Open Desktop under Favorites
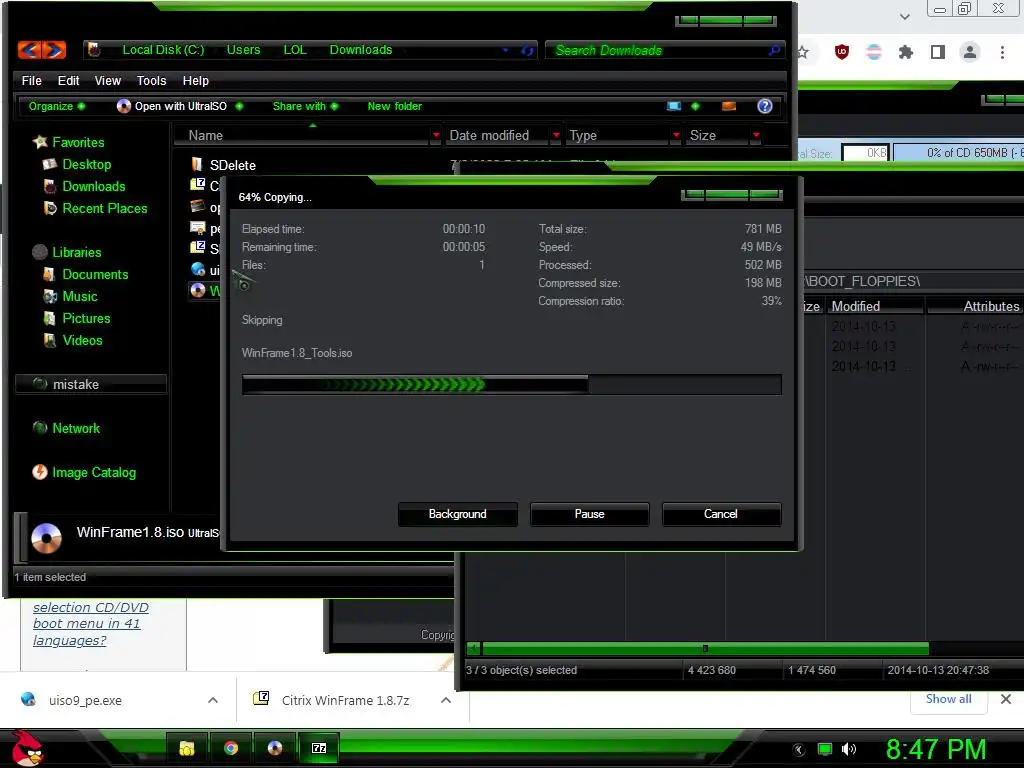1024x768 pixels. (87, 165)
